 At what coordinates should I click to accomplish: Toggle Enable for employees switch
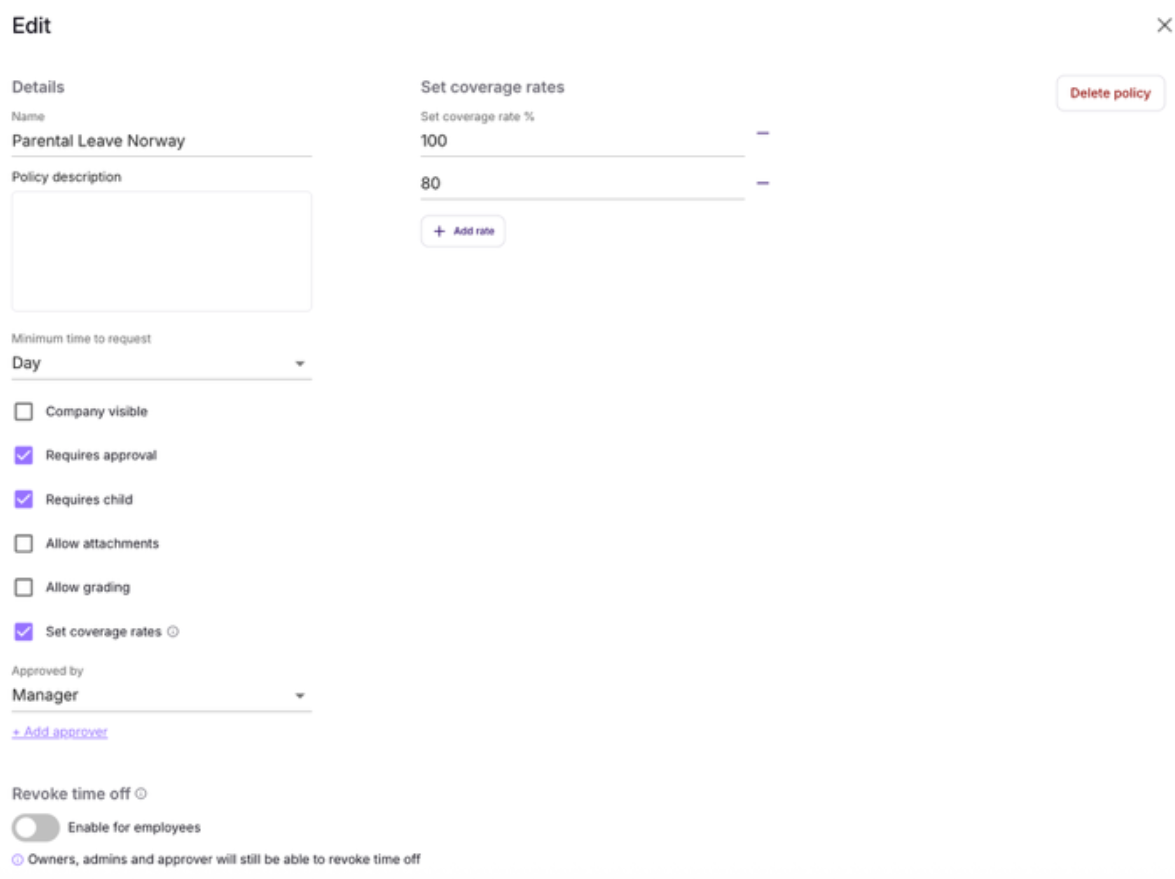35,827
